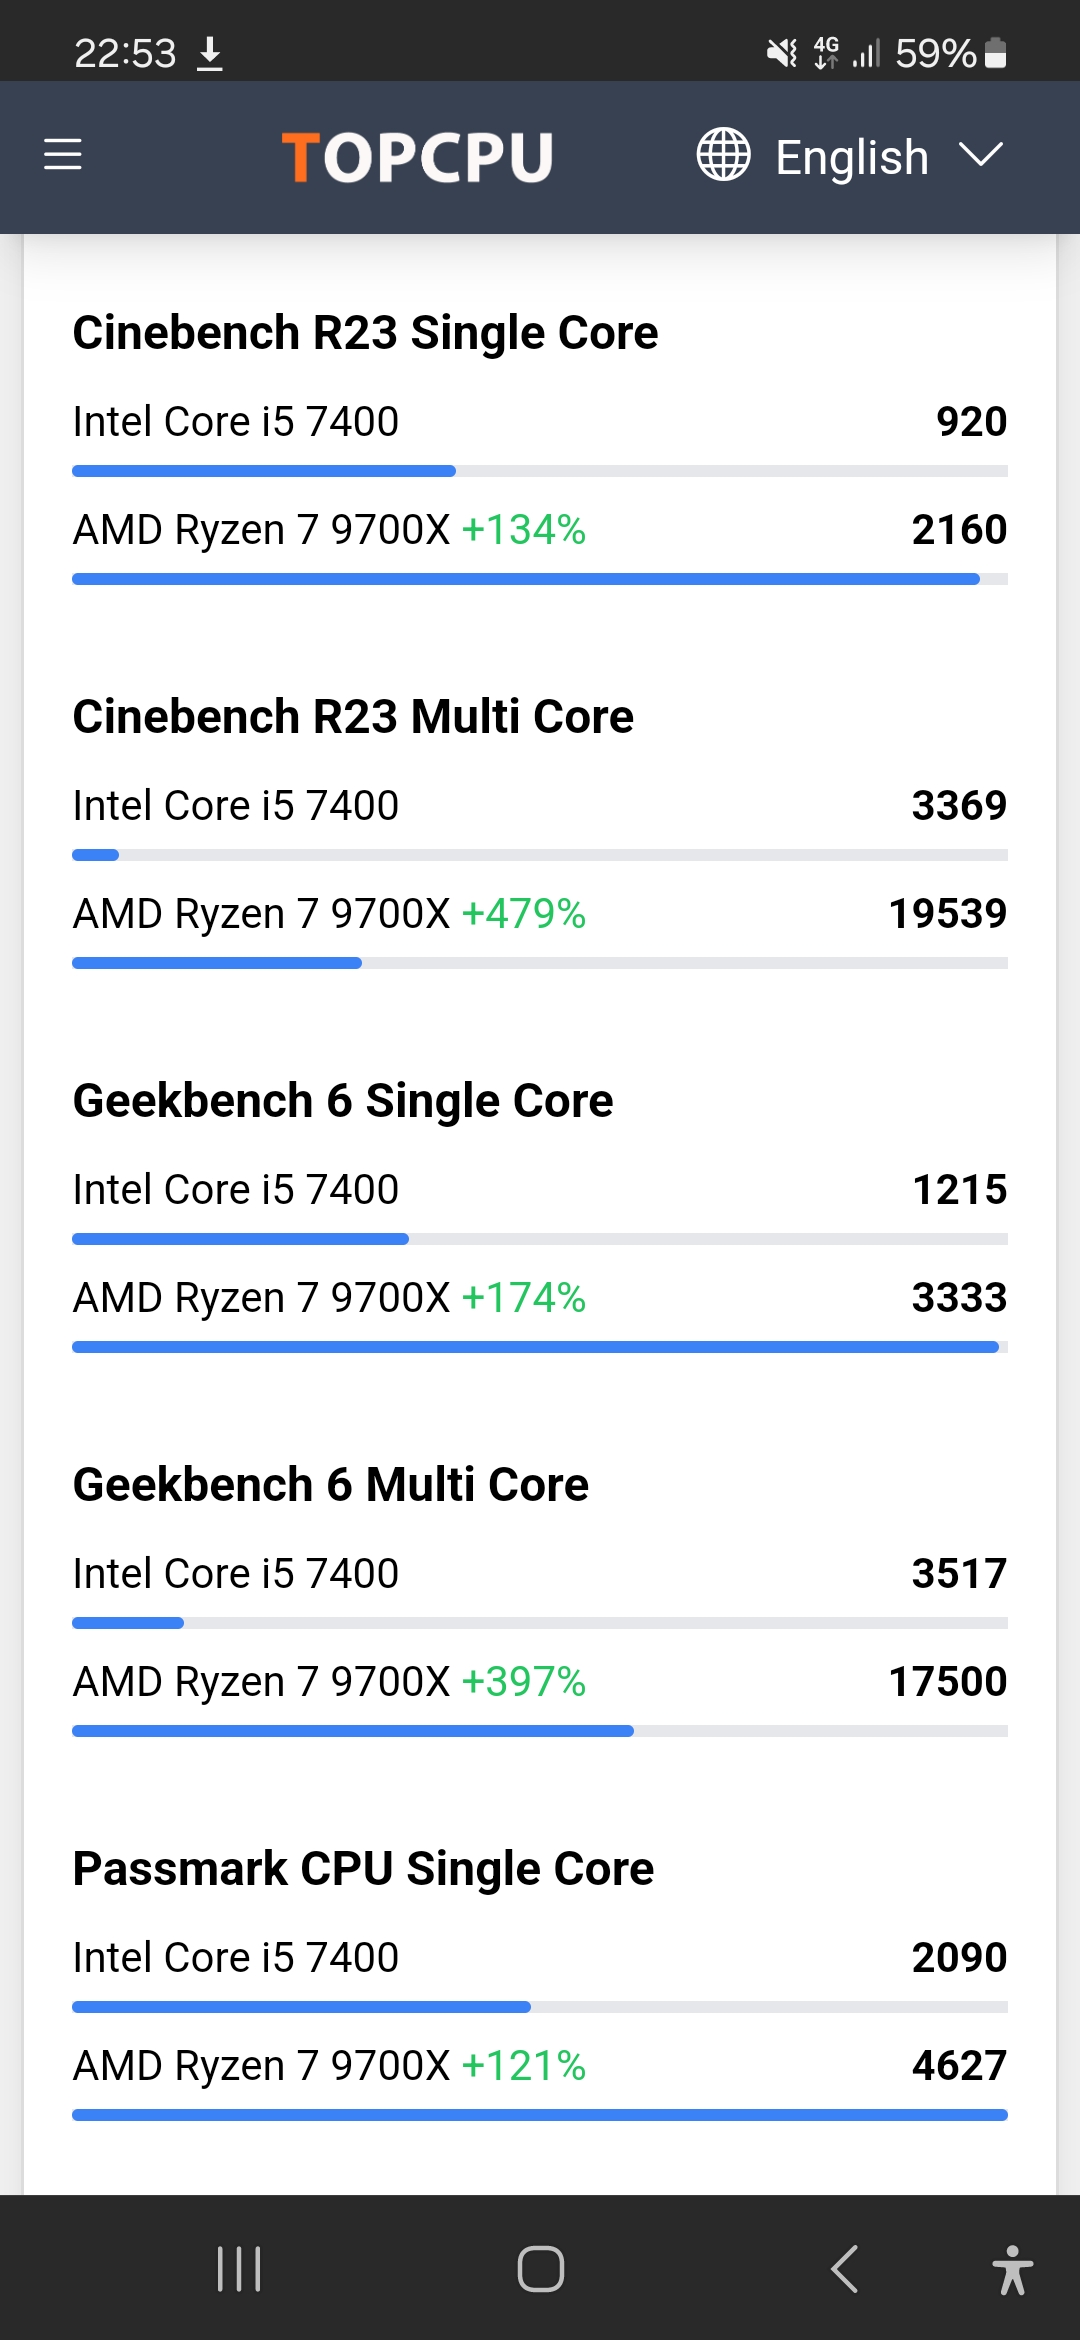Open the English language selector
This screenshot has height=2340, width=1080.
(850, 156)
